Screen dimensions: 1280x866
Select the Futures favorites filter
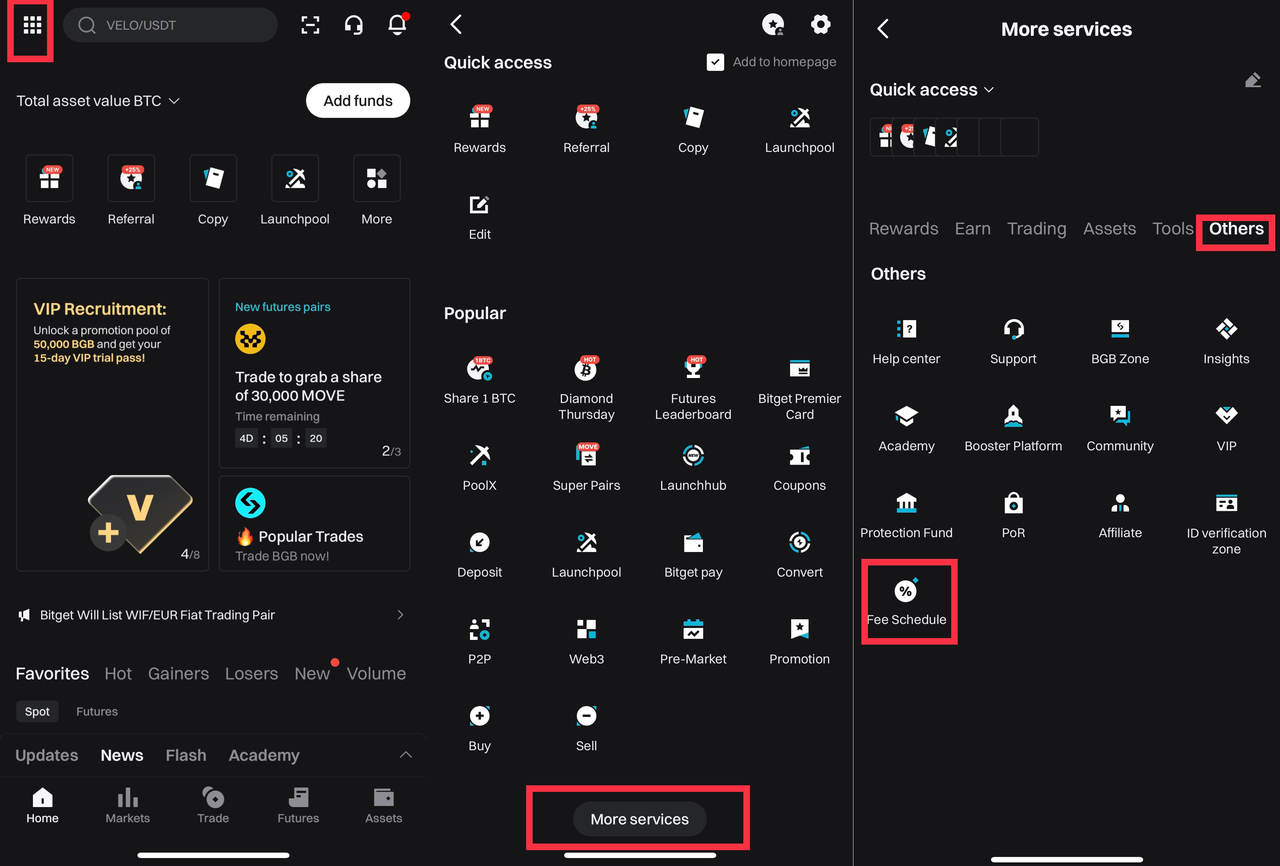(97, 712)
